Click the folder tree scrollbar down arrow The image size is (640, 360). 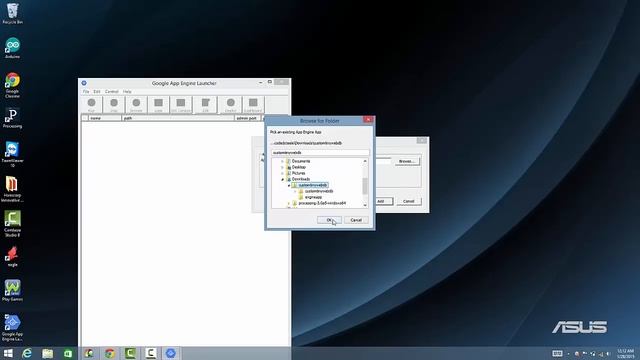[x=365, y=205]
